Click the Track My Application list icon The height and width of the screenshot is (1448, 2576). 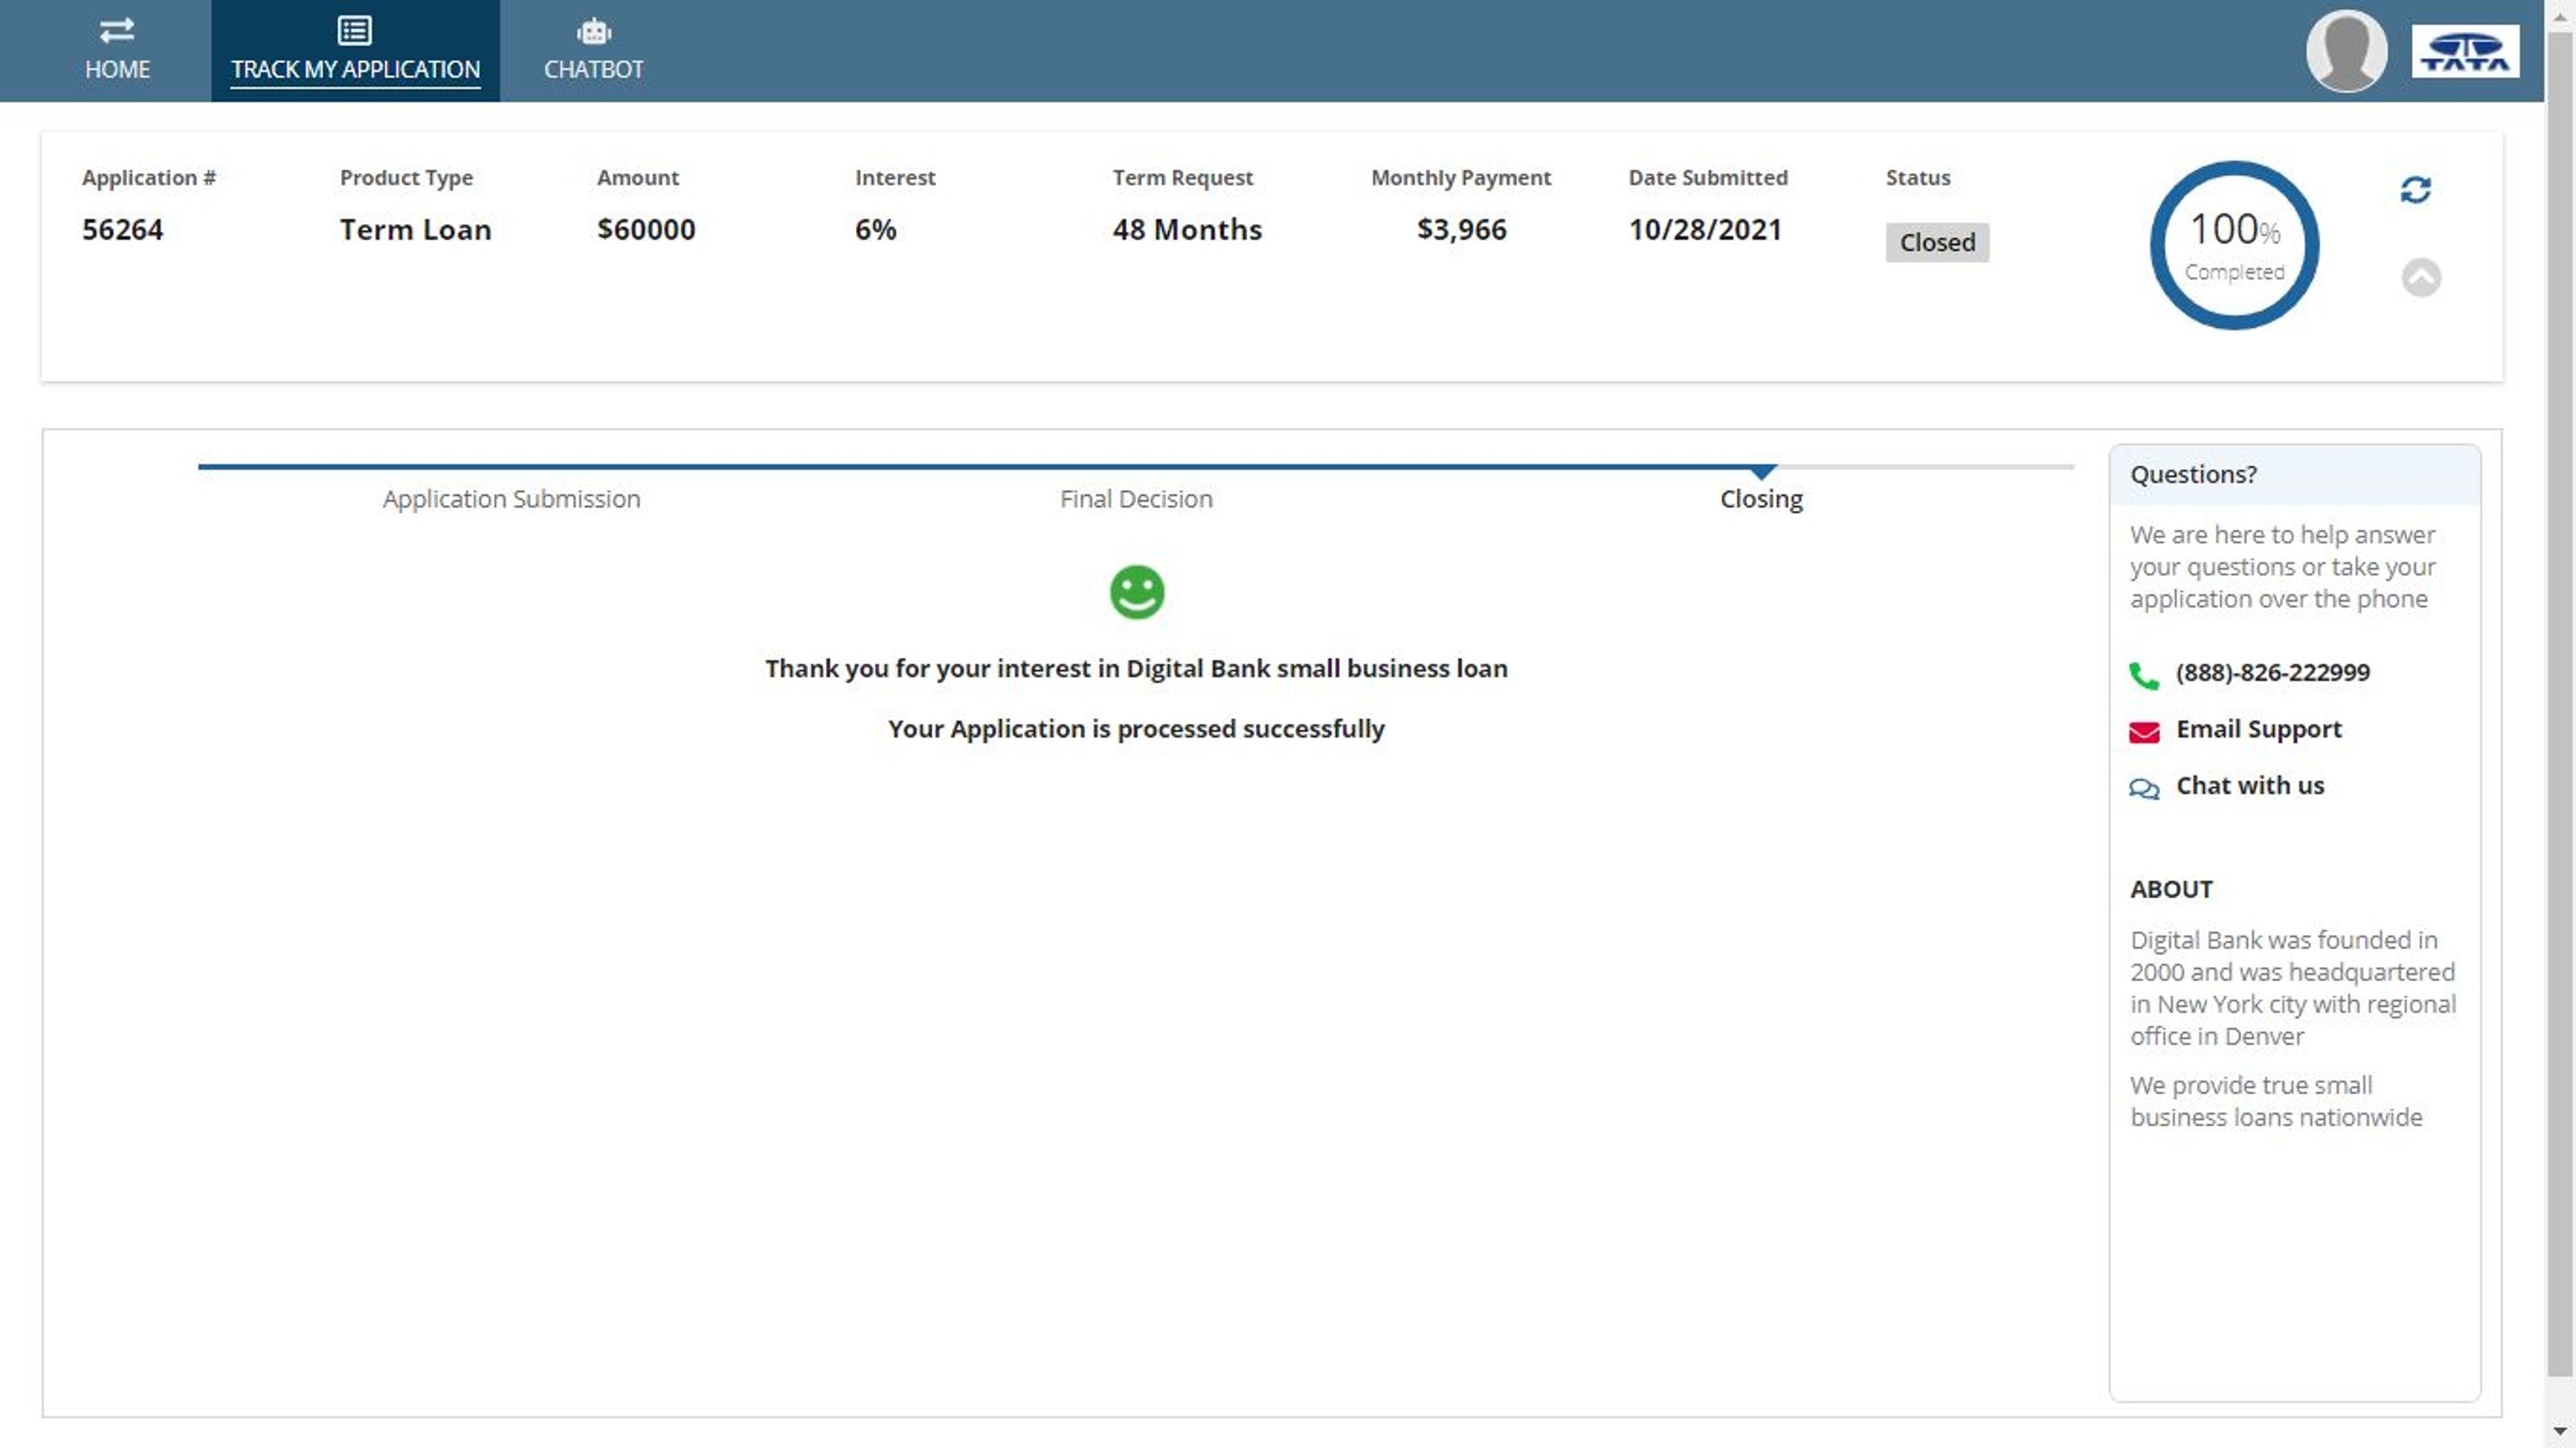pos(355,31)
